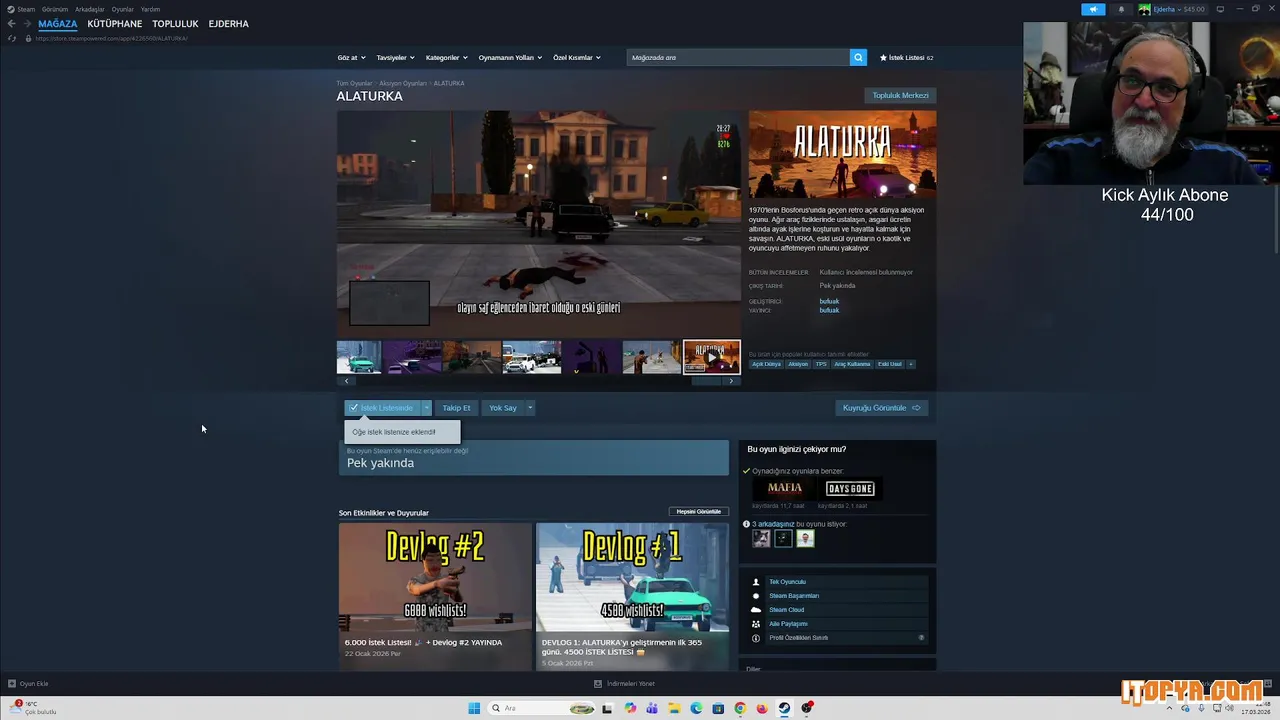Screen dimensions: 1280x720
Task: Go back with the left arrow
Action: (x=12, y=24)
